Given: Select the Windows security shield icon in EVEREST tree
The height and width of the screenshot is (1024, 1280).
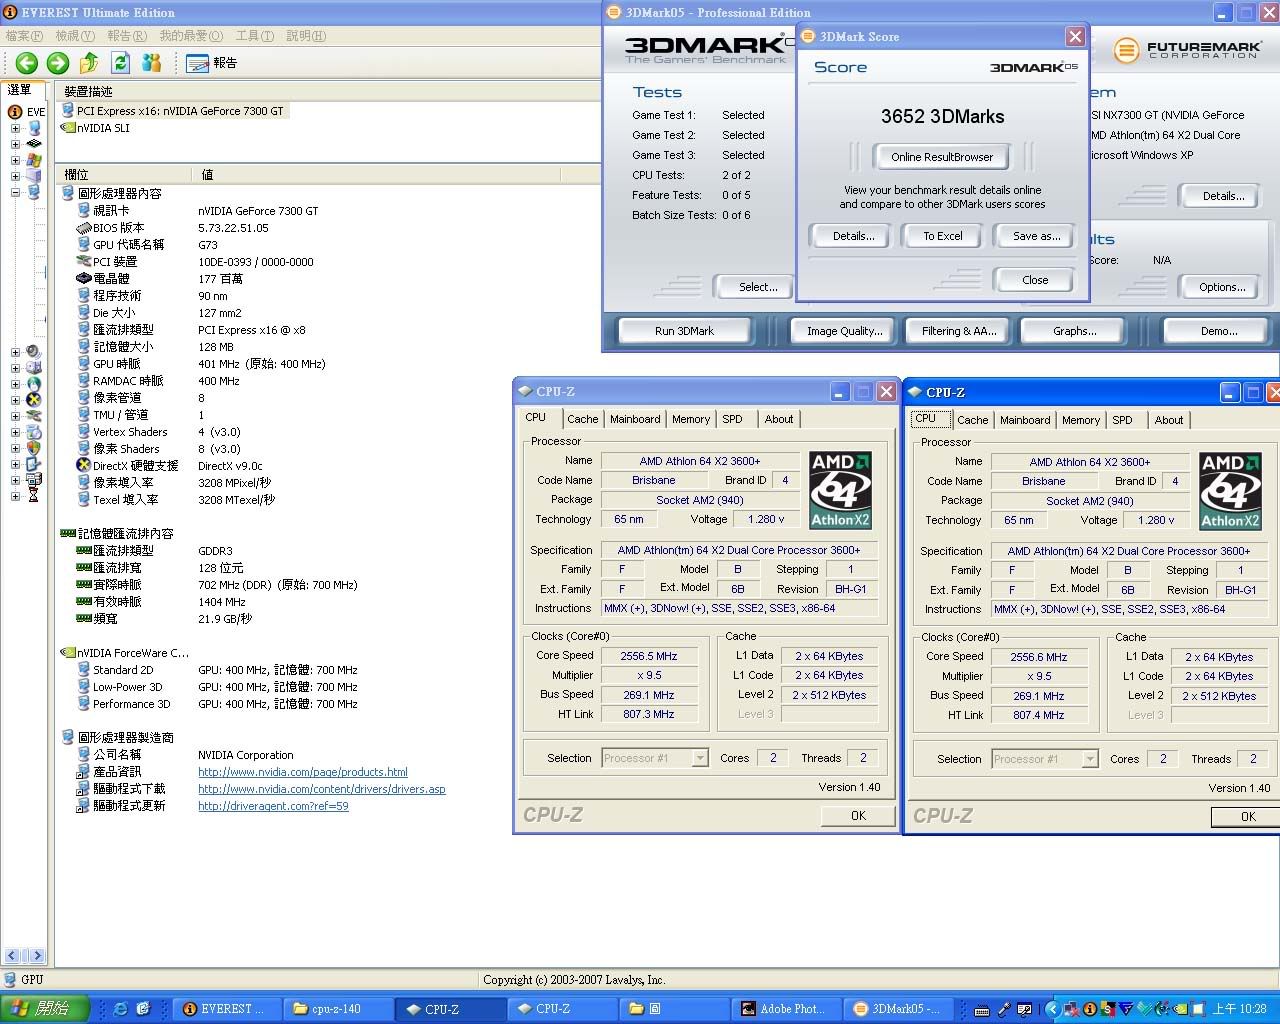Looking at the screenshot, I should [34, 448].
